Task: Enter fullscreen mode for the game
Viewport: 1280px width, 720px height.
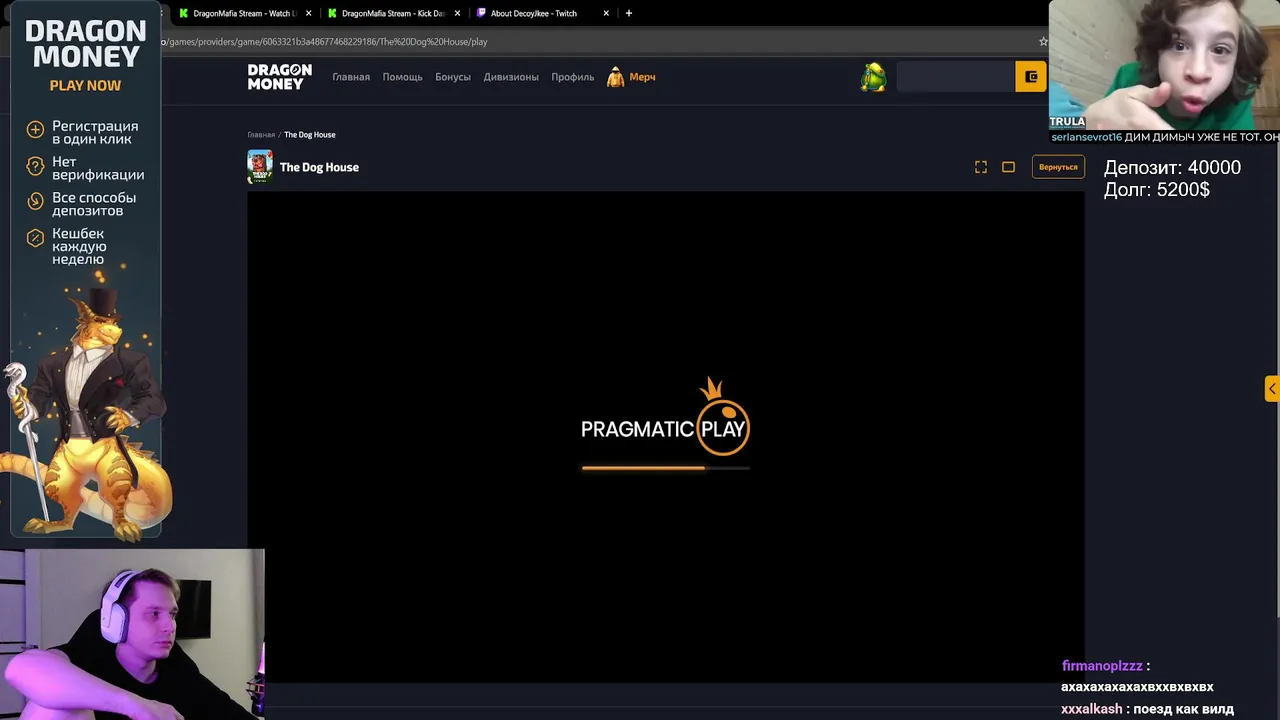Action: 981,167
